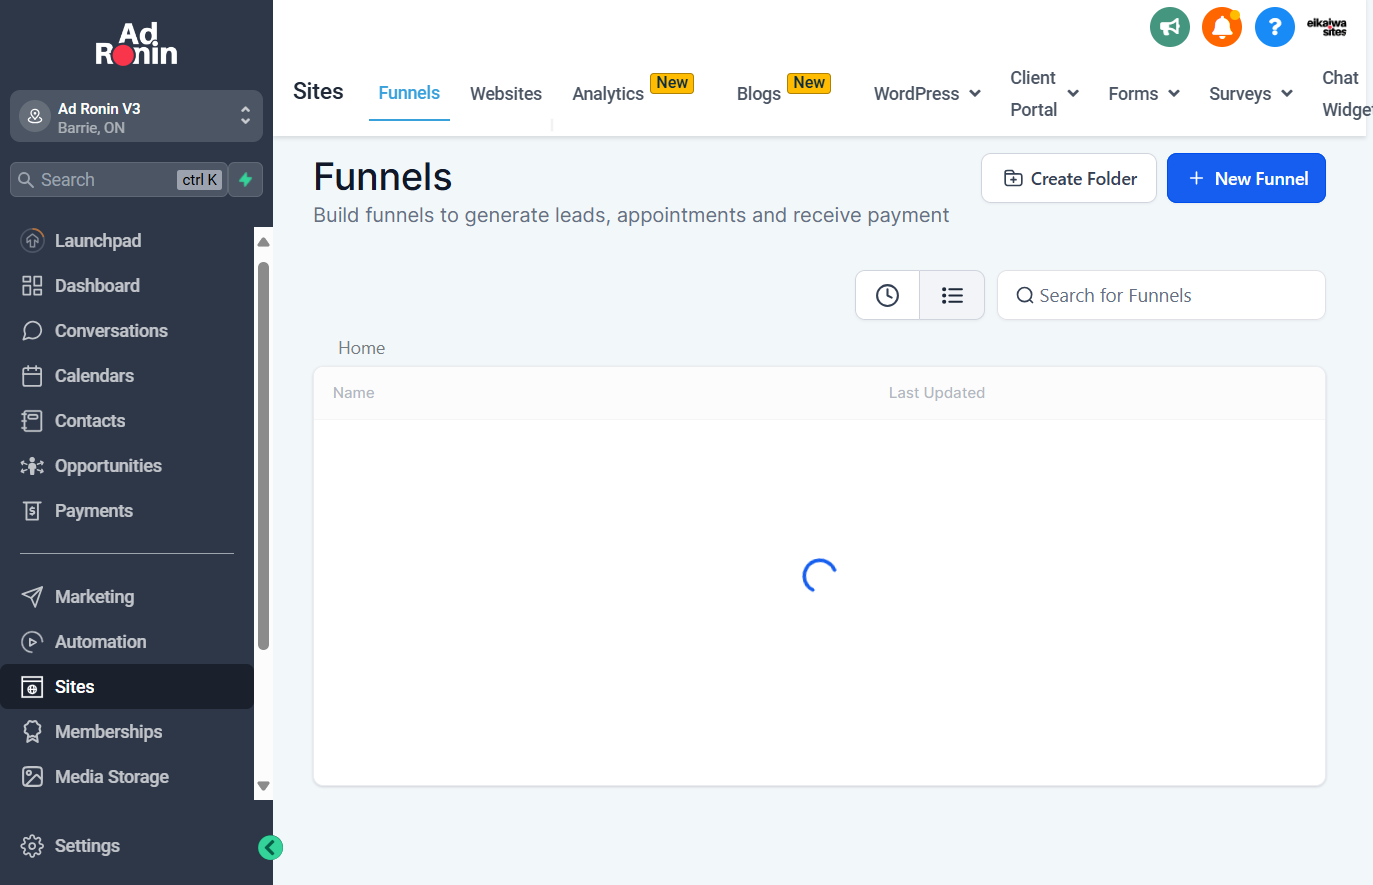
Task: Open the blue help question mark icon
Action: click(x=1274, y=27)
